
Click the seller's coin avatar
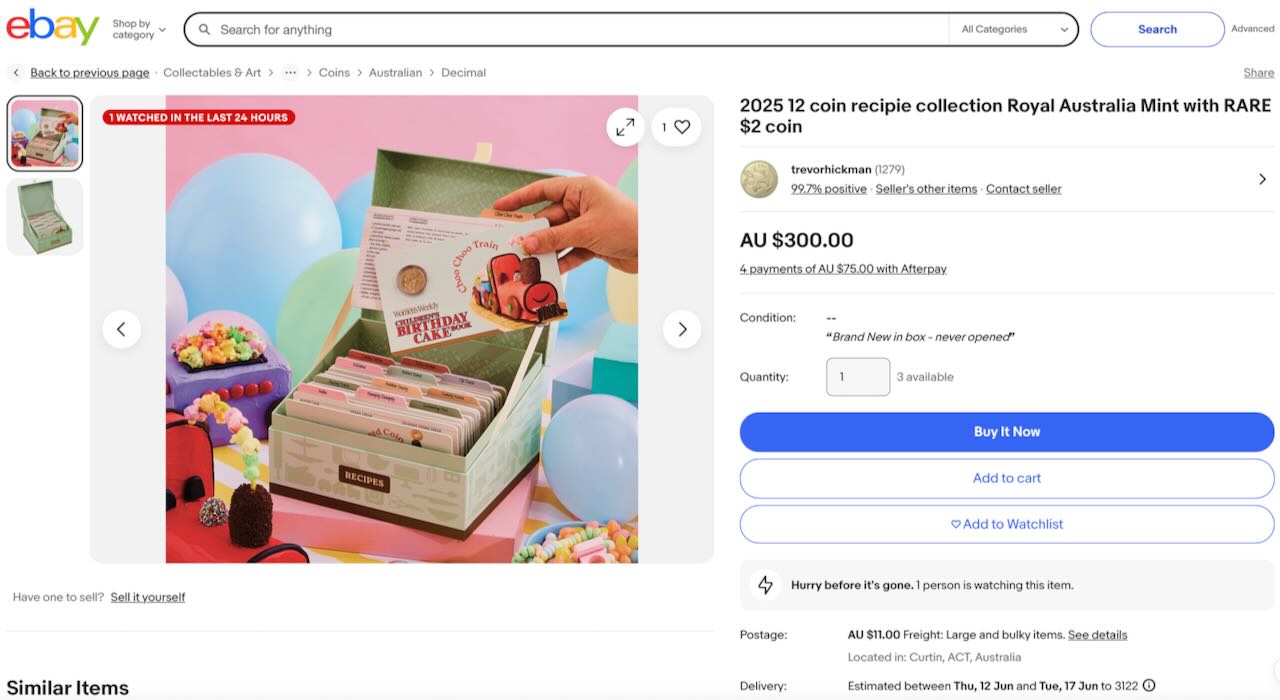pos(759,179)
